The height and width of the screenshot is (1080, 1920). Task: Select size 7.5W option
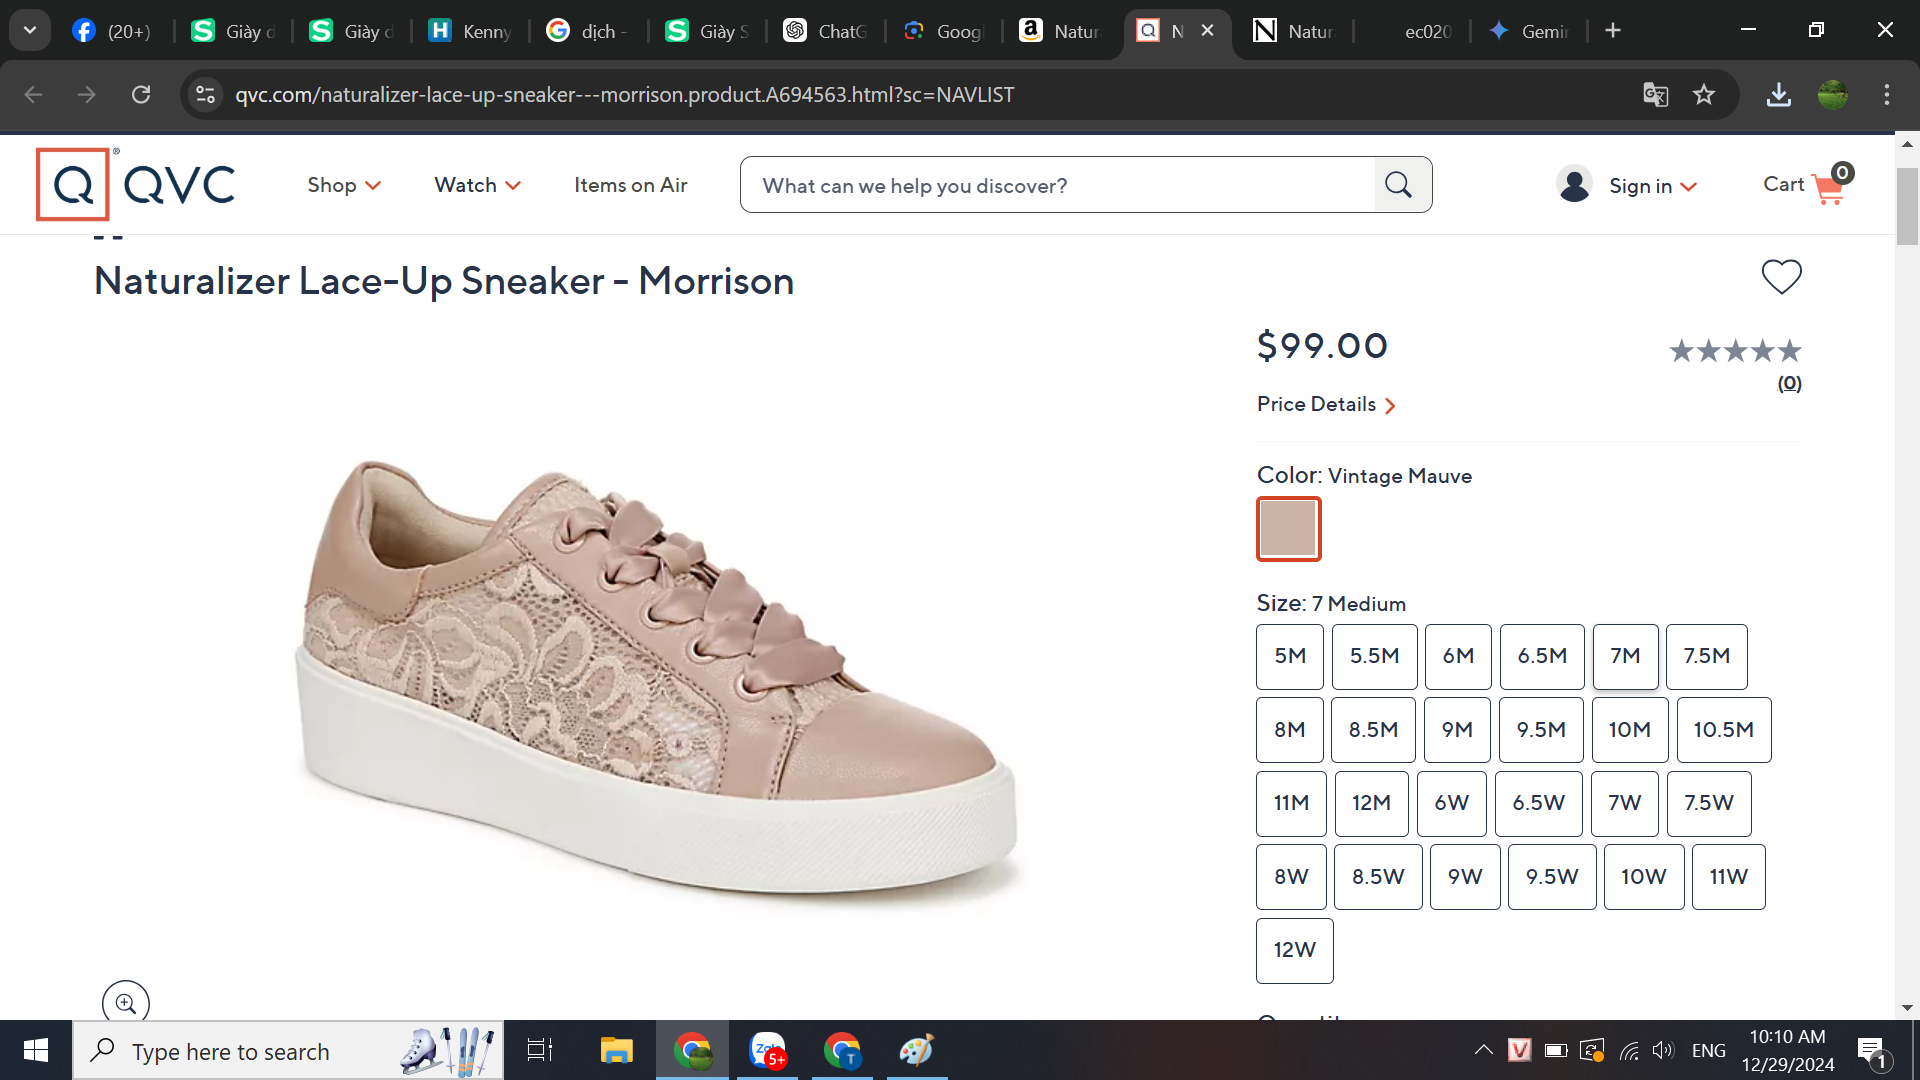(1708, 803)
